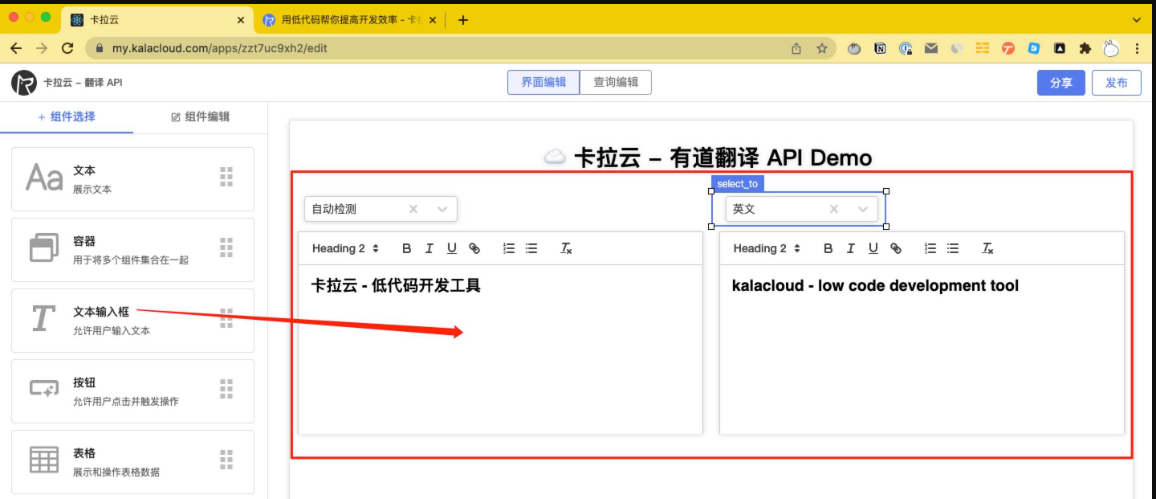1156x499 pixels.
Task: Open the tab search chevron in Chrome
Action: (1136, 20)
